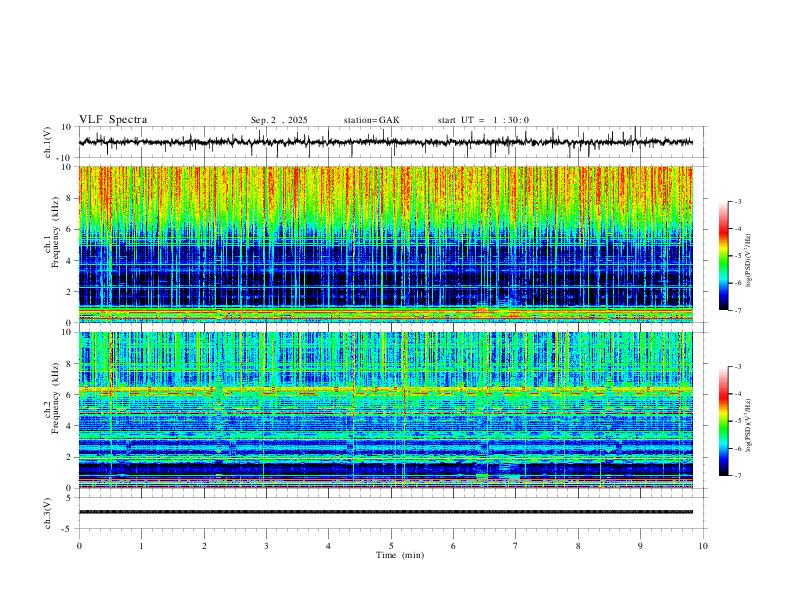The width and height of the screenshot is (792, 612).
Task: Click the ch.2 colorbar "-7" tick label
Action: coord(738,475)
